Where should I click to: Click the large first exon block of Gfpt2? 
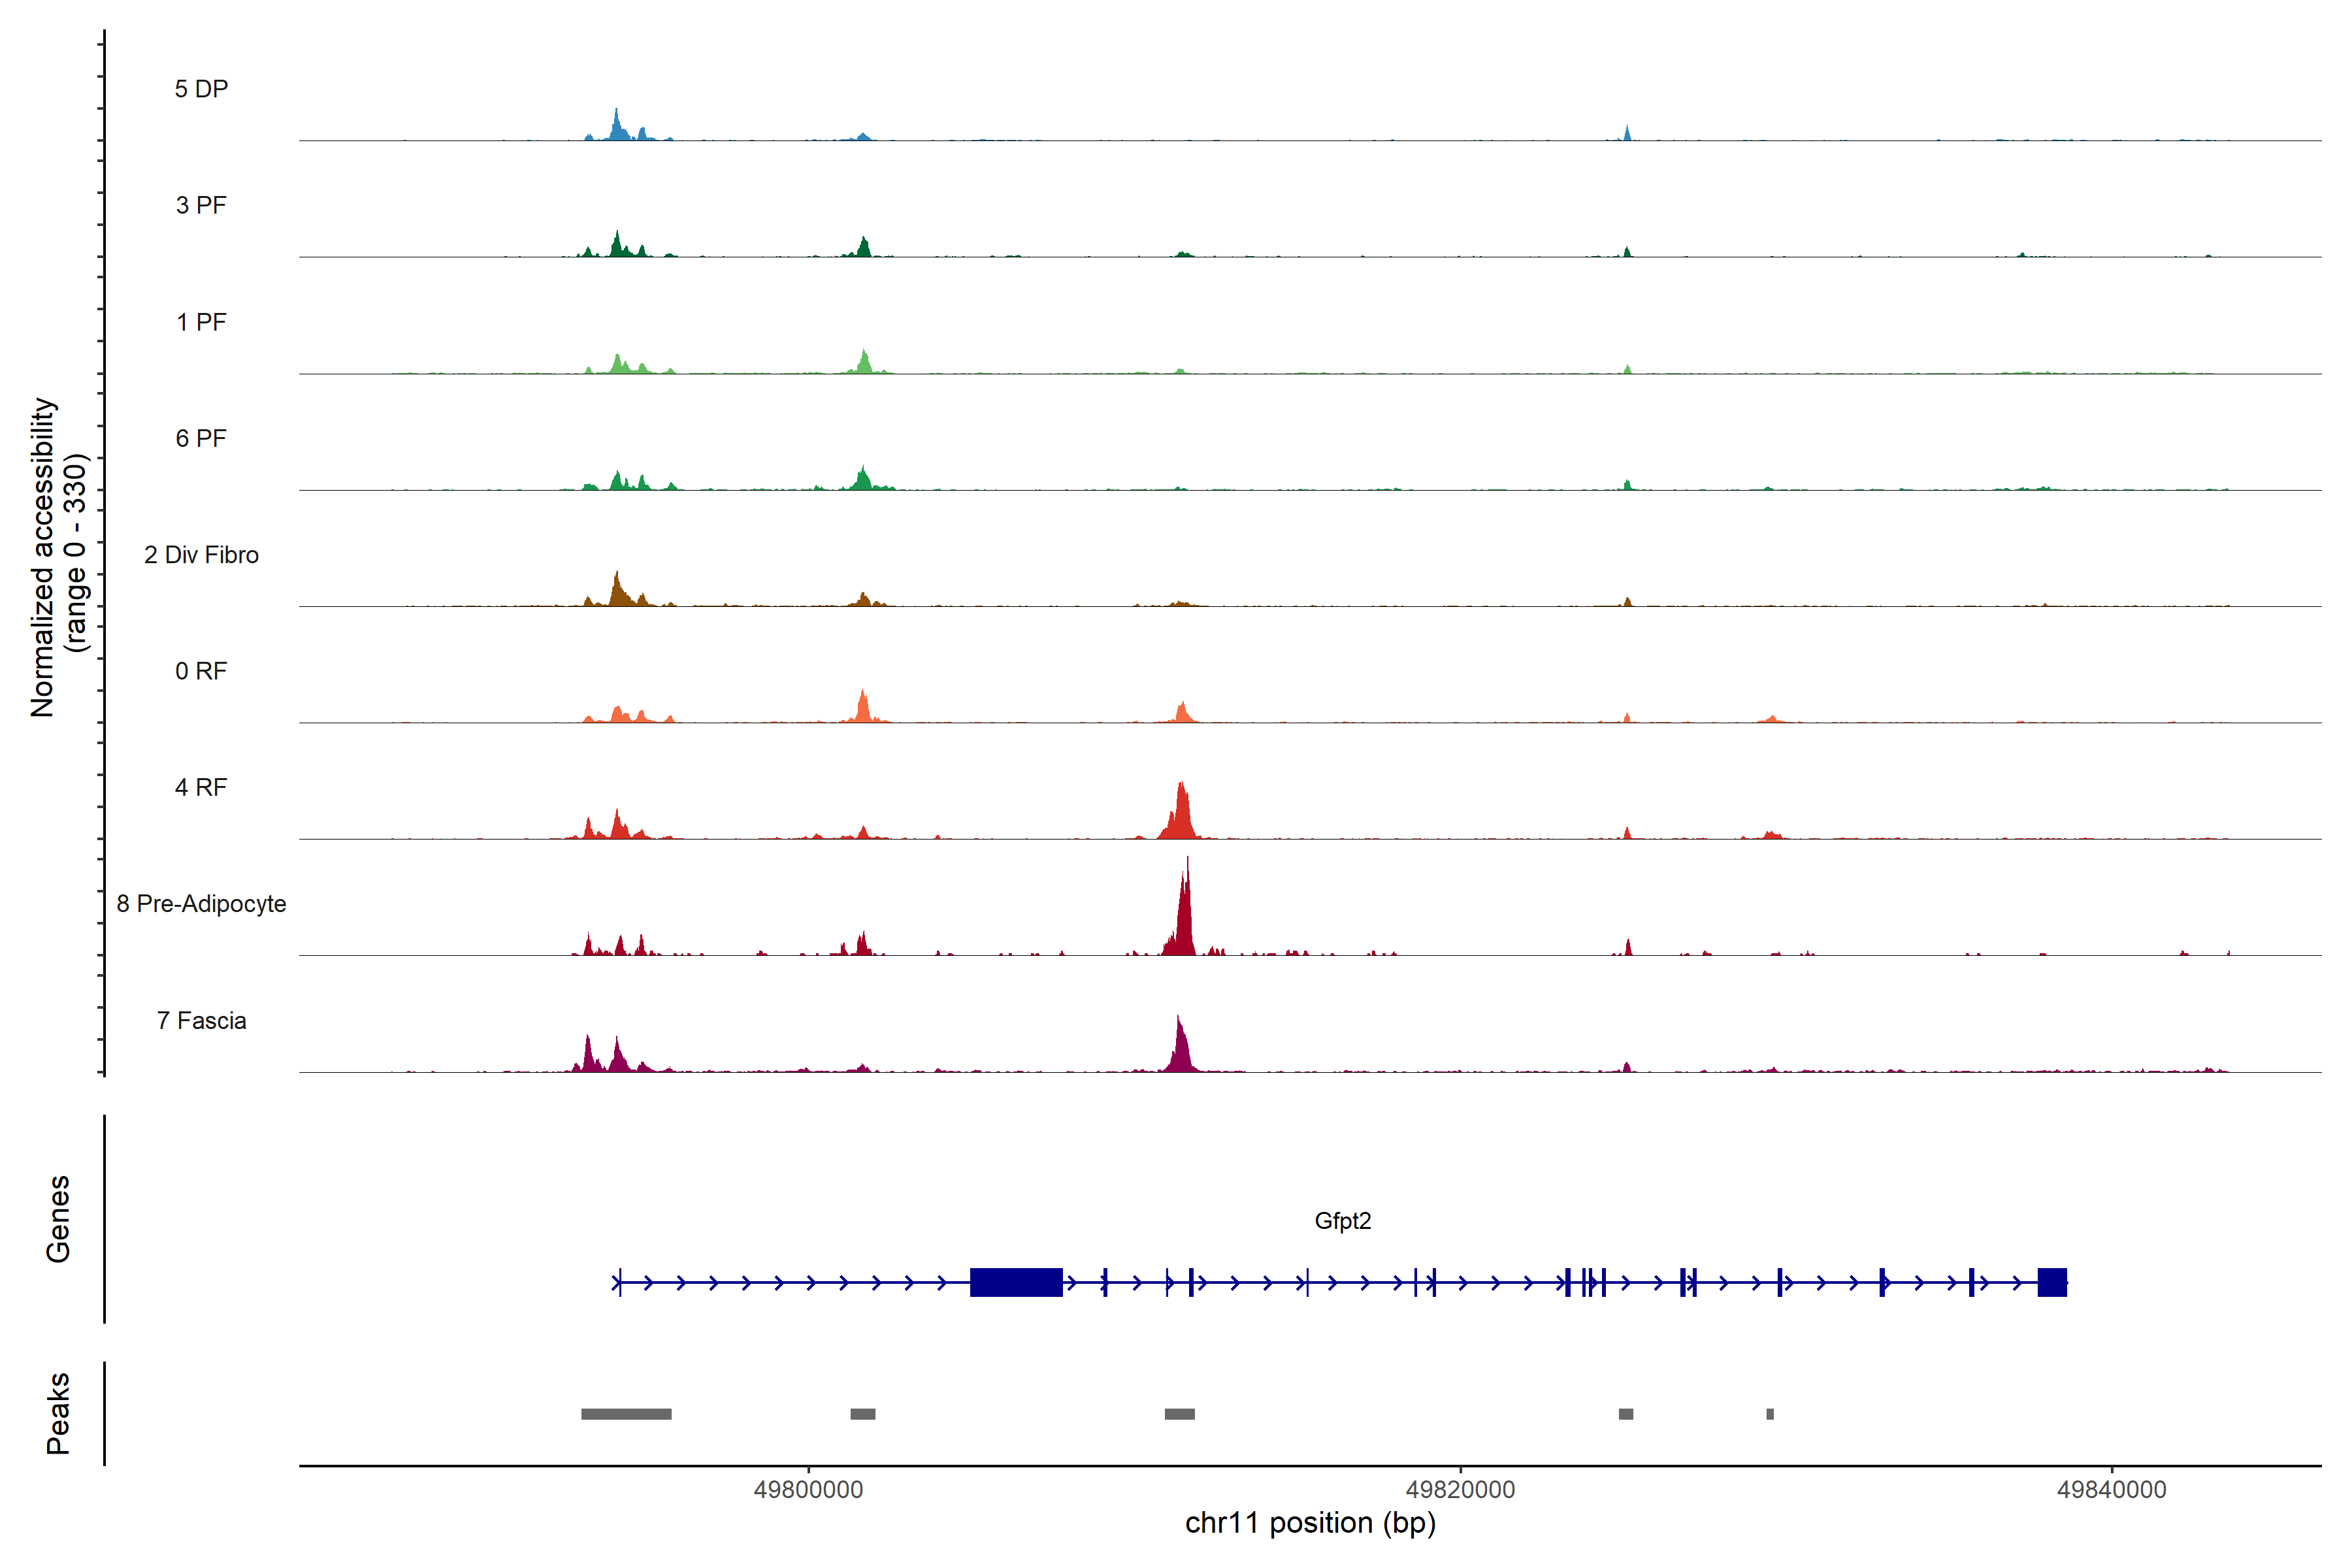(1016, 1282)
